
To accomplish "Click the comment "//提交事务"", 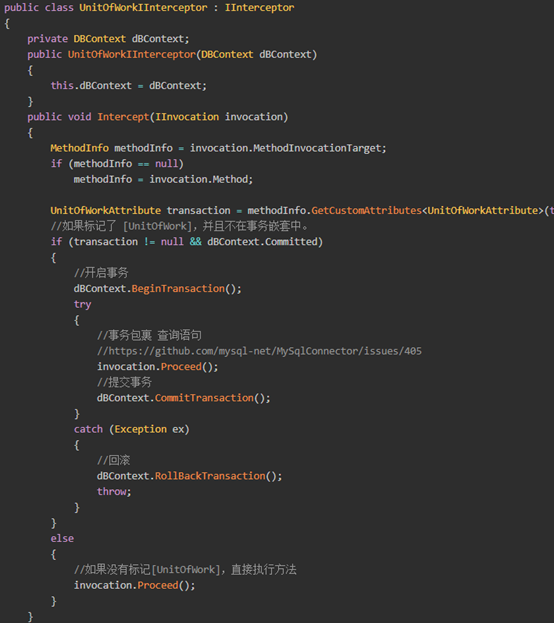I will pos(124,382).
